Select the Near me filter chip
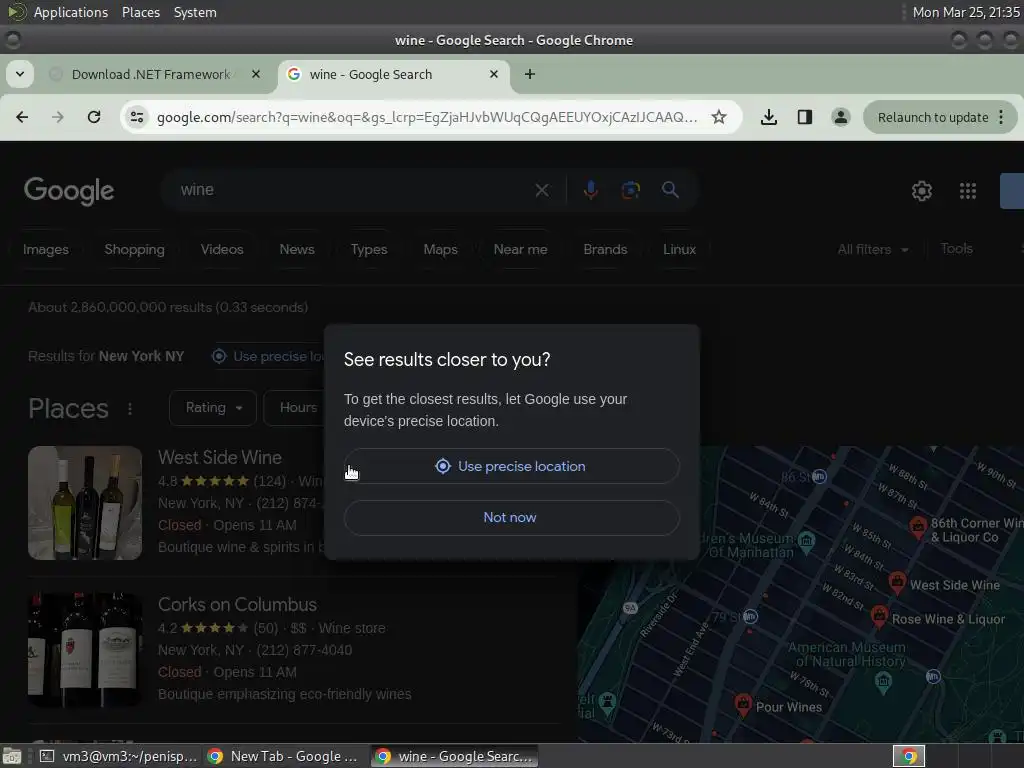The width and height of the screenshot is (1024, 768). click(x=520, y=249)
